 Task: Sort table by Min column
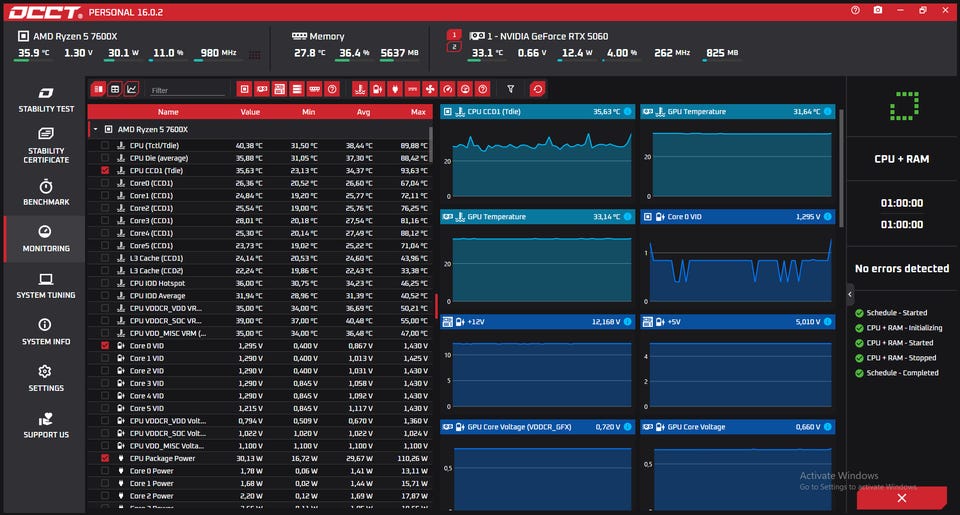309,112
